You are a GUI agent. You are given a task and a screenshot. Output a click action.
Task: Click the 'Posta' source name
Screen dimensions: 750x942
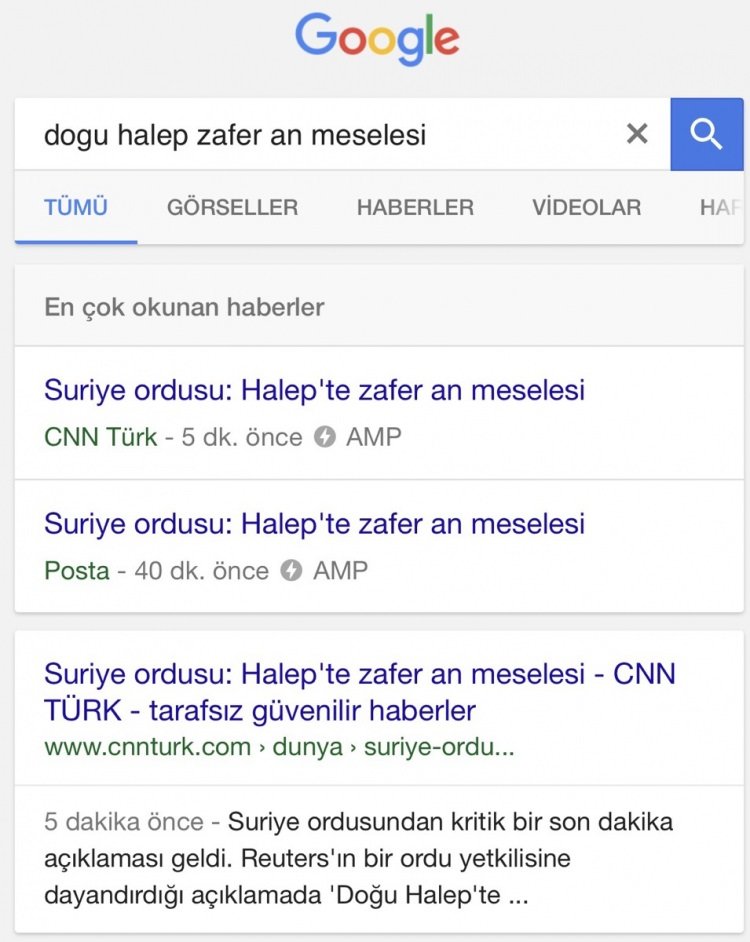(77, 571)
